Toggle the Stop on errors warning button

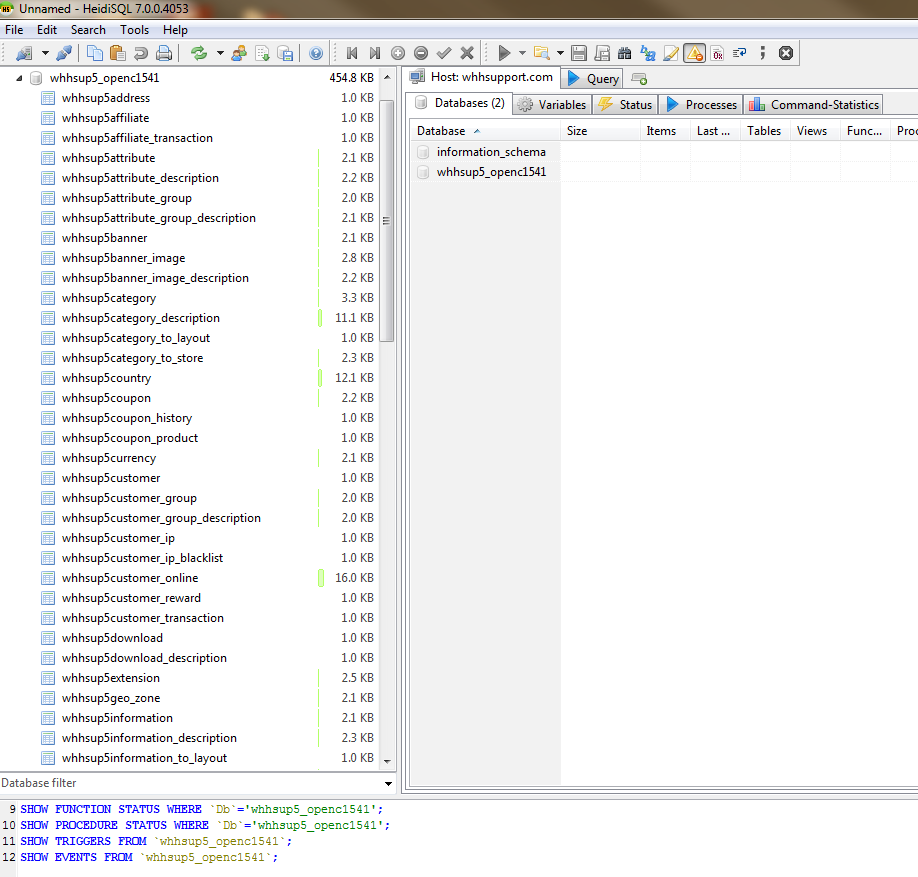point(694,53)
